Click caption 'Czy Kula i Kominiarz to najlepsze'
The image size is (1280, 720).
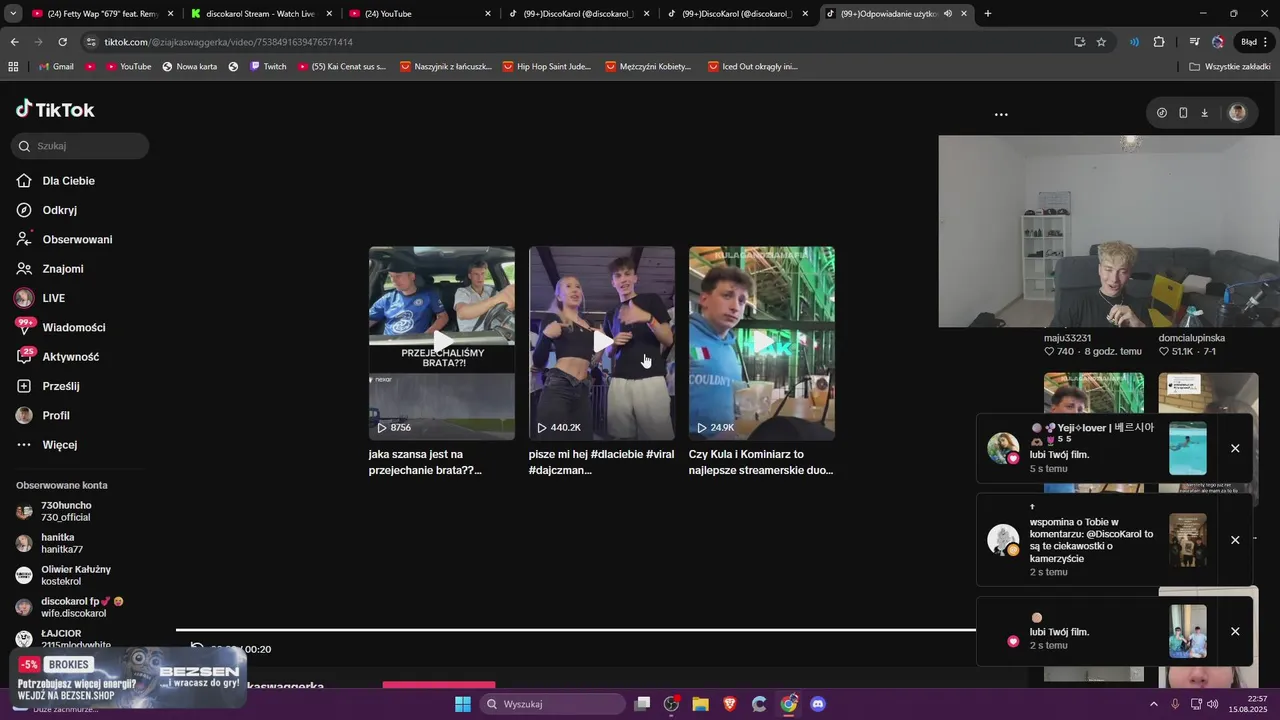tap(761, 462)
